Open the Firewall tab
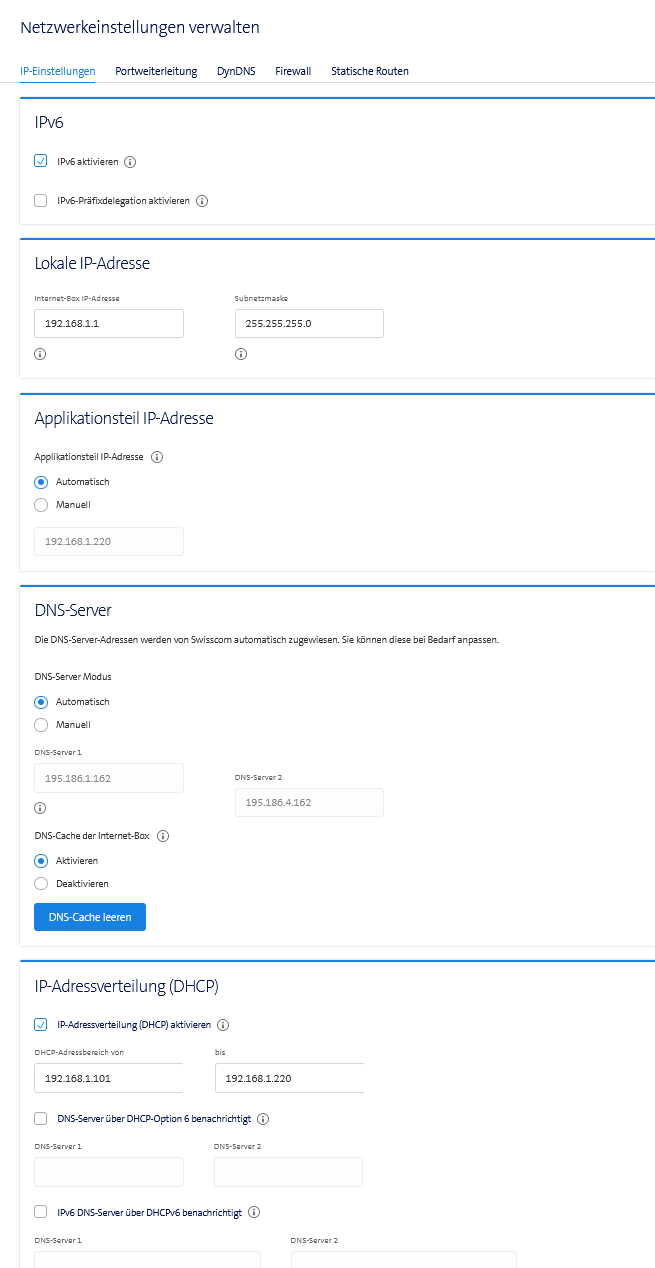Viewport: 655px width, 1268px height. coord(293,71)
